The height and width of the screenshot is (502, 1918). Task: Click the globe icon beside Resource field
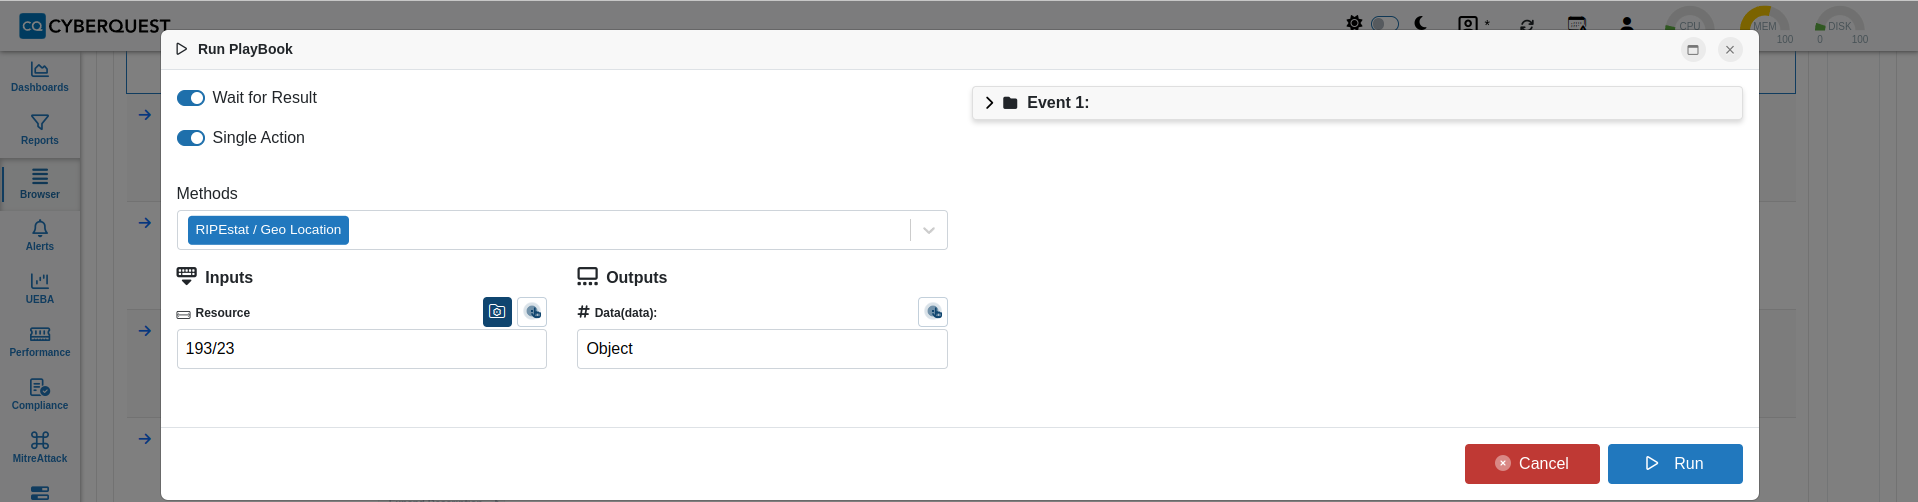click(x=533, y=312)
